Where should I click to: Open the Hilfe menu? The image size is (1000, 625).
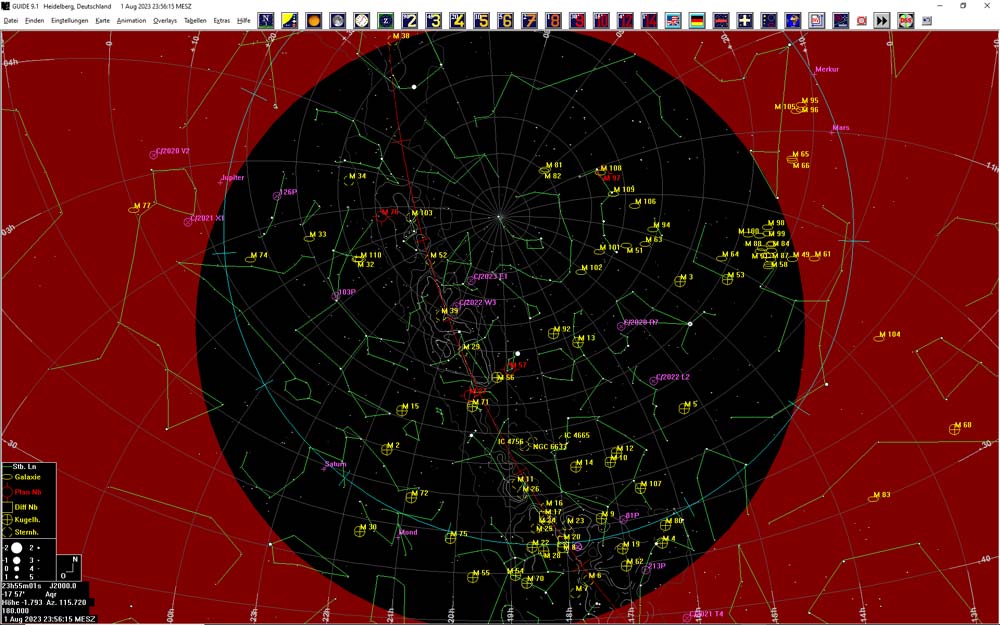click(x=244, y=20)
